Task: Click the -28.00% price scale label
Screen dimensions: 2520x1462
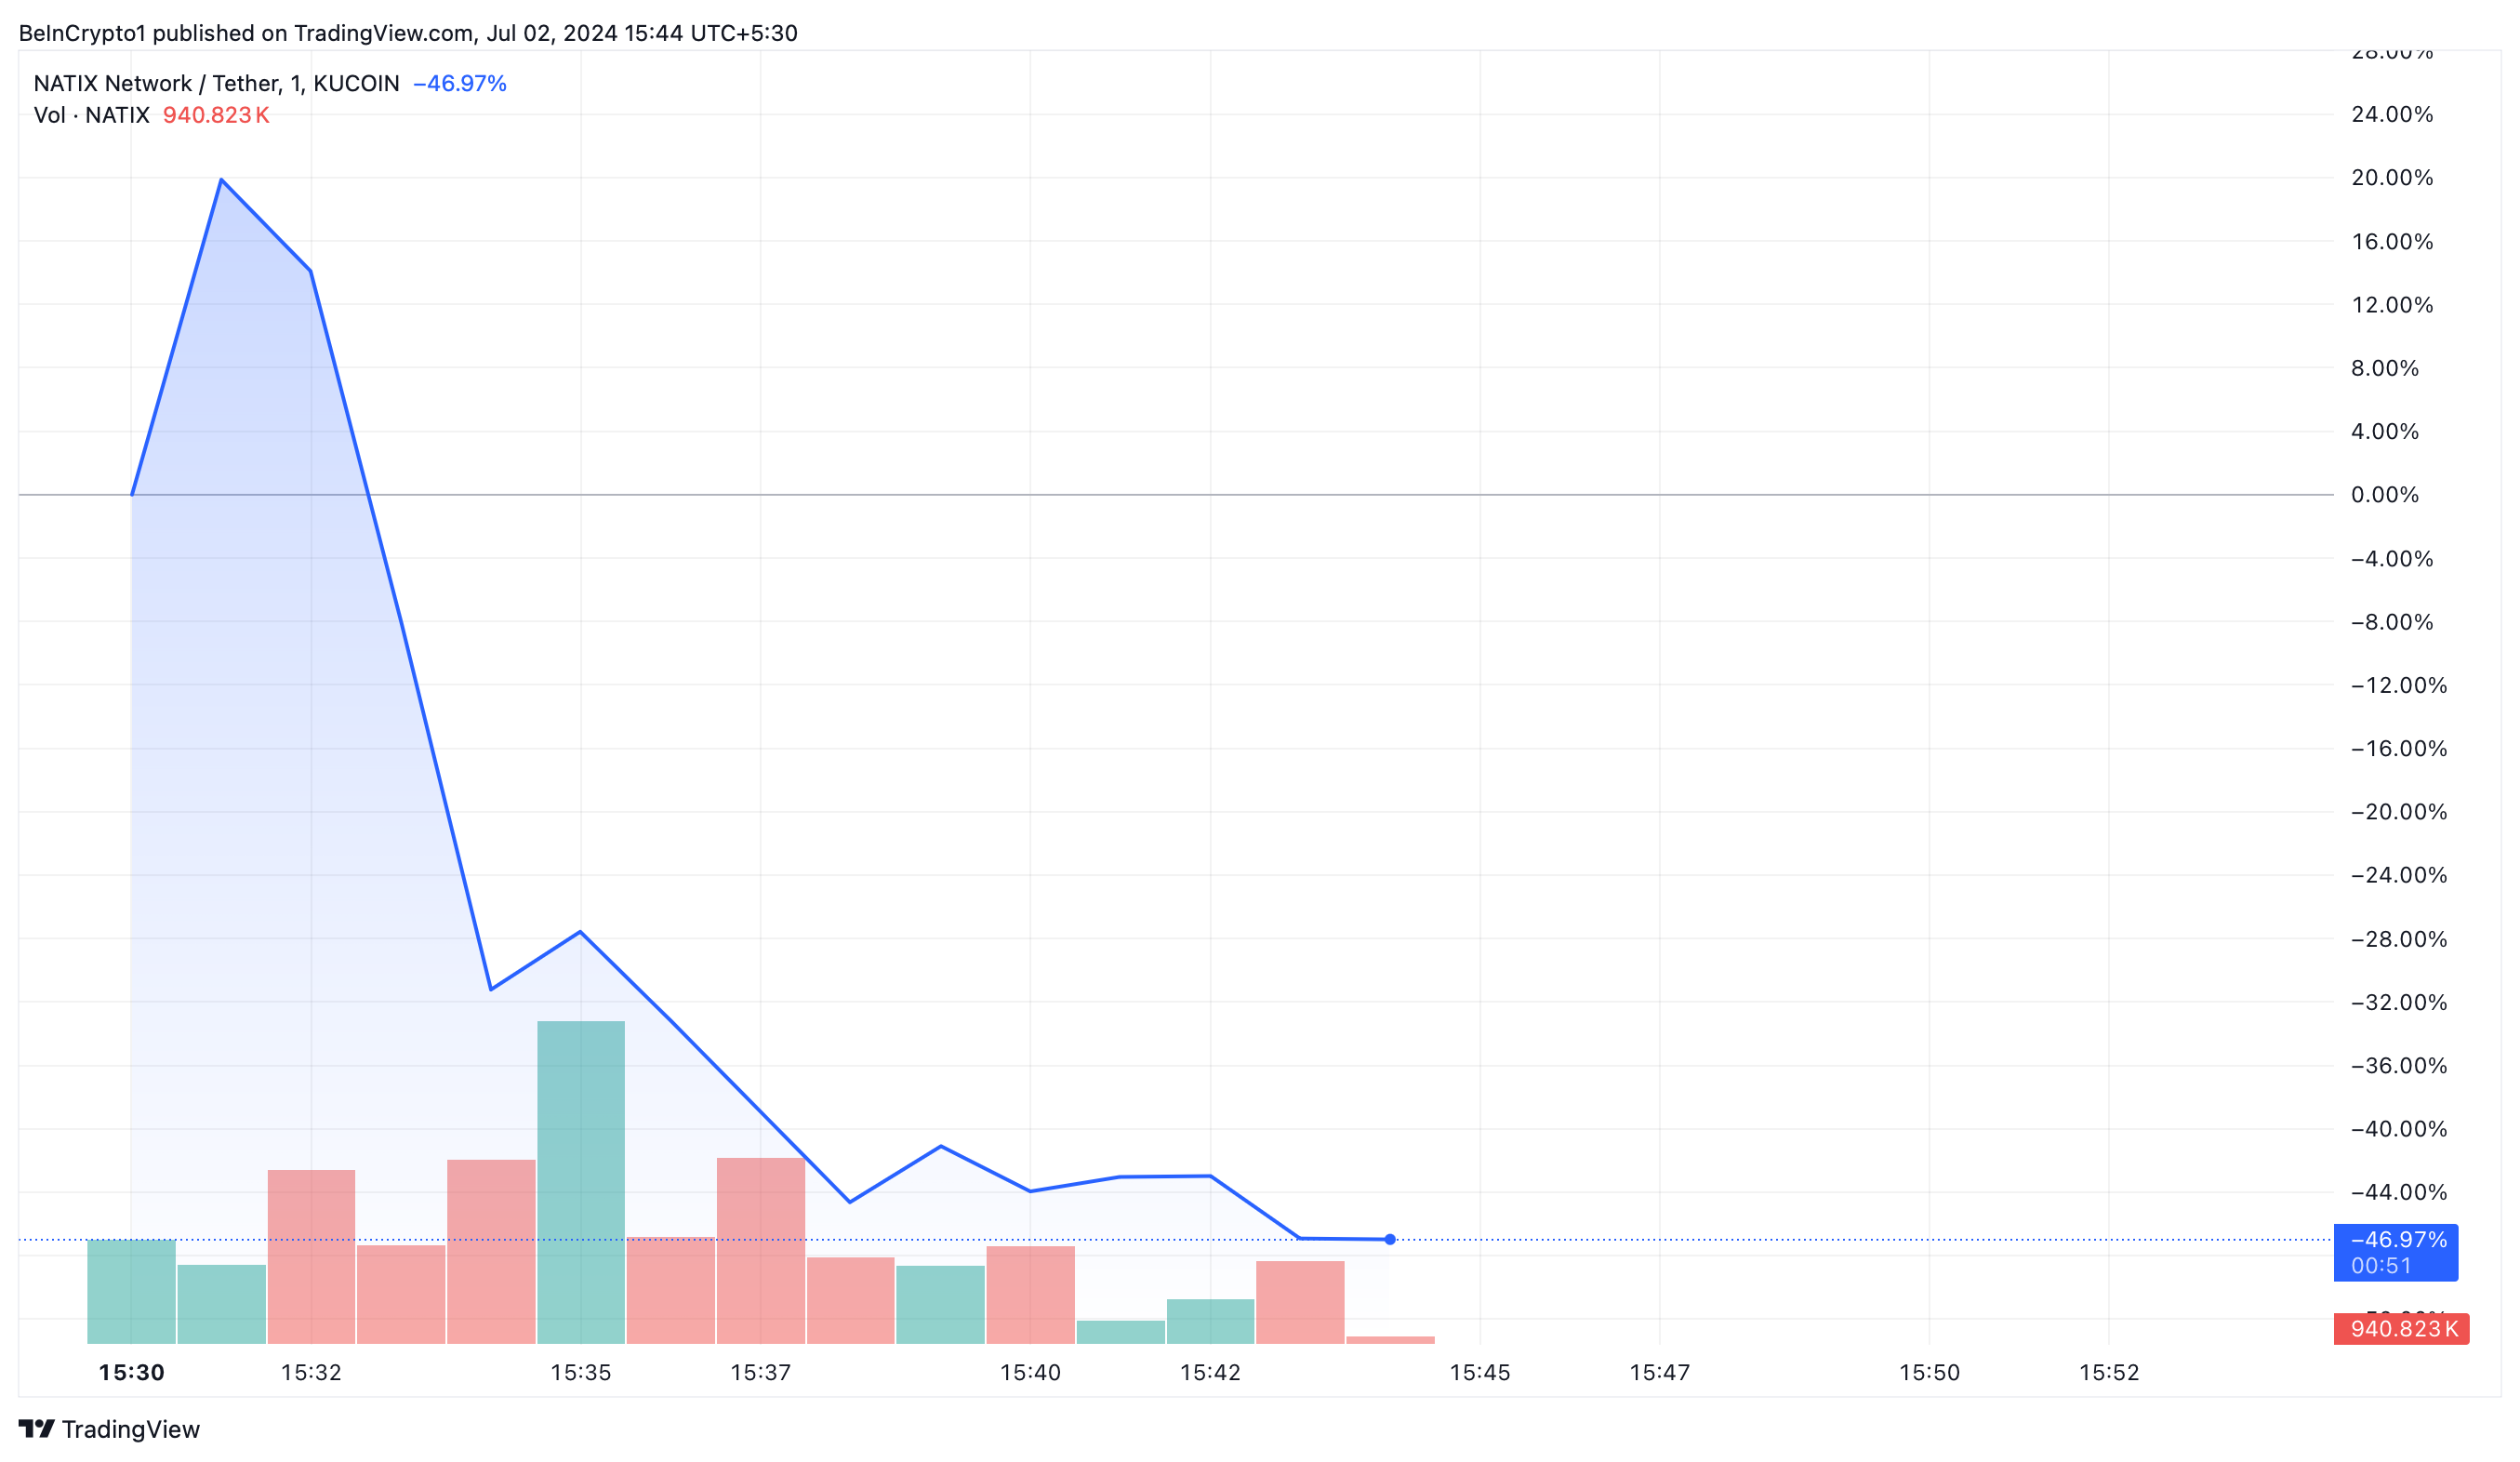Action: [2398, 939]
